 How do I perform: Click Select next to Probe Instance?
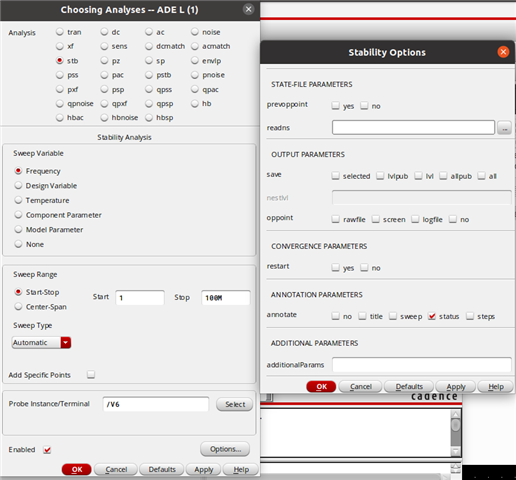[x=235, y=404]
